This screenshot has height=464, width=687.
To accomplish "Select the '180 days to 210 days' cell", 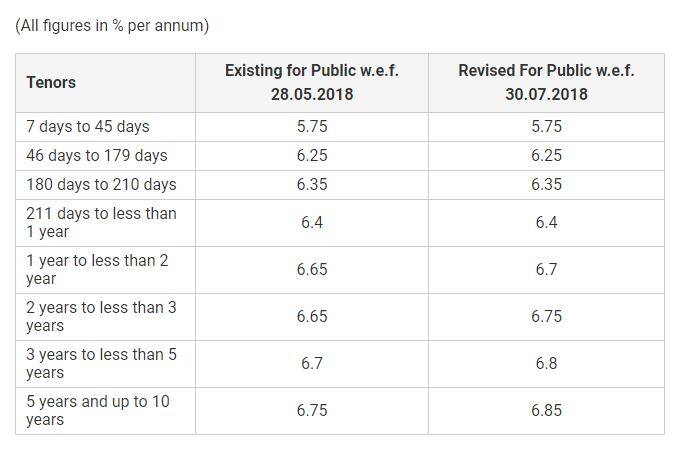I will (101, 184).
